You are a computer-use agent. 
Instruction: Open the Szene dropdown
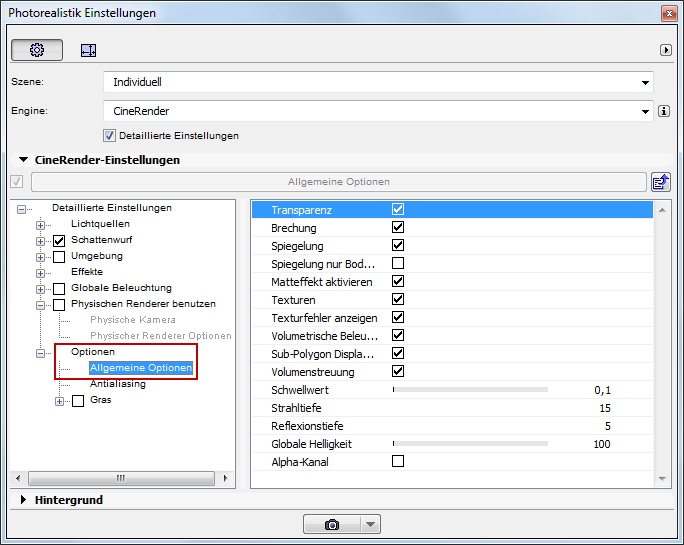pos(378,82)
